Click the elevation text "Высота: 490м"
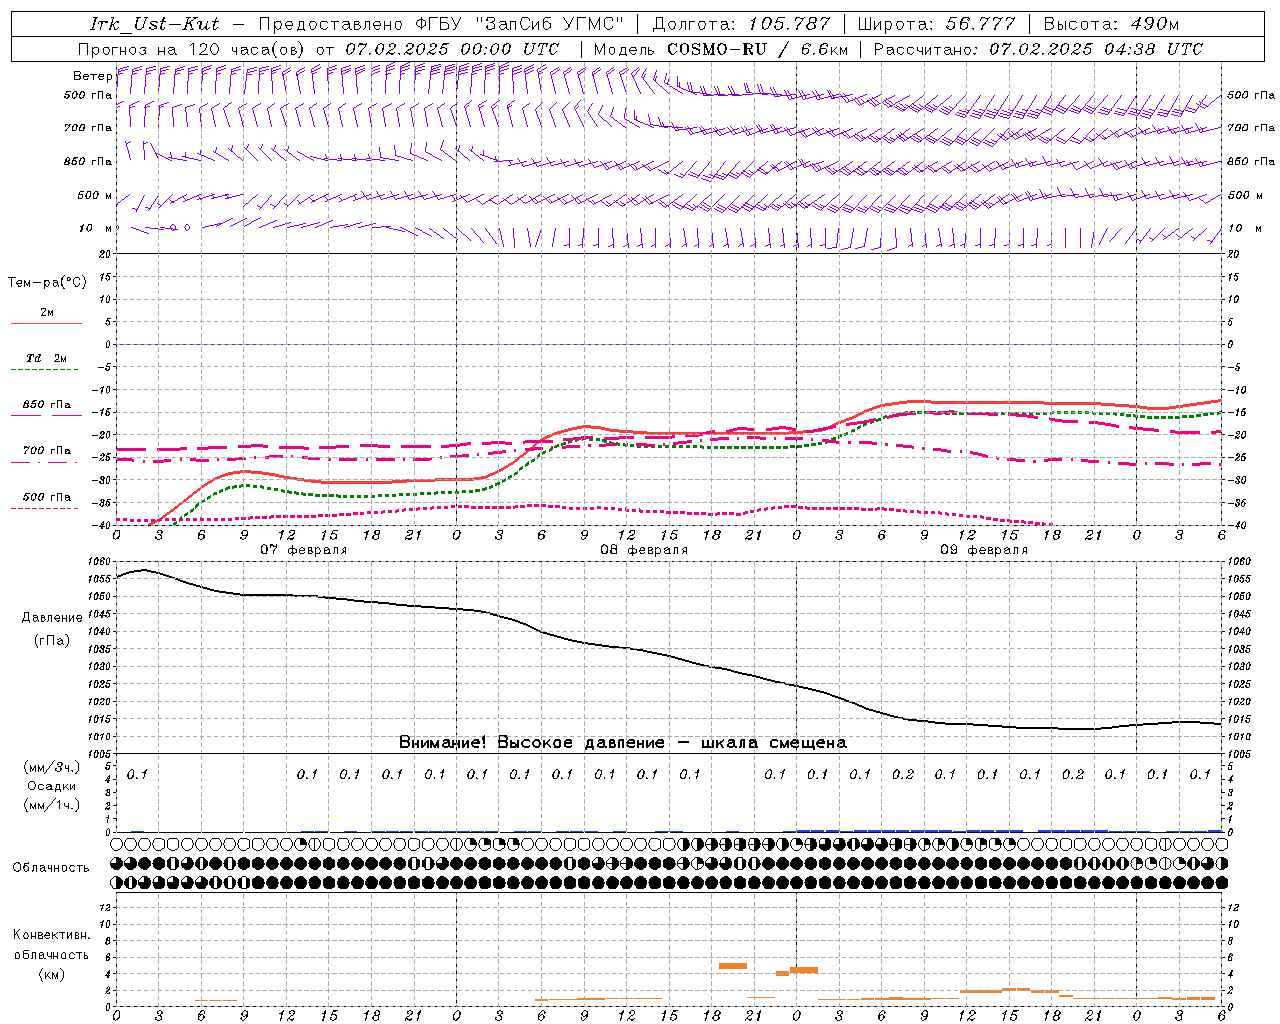Screen dimensions: 1280x1024 (x=1111, y=24)
